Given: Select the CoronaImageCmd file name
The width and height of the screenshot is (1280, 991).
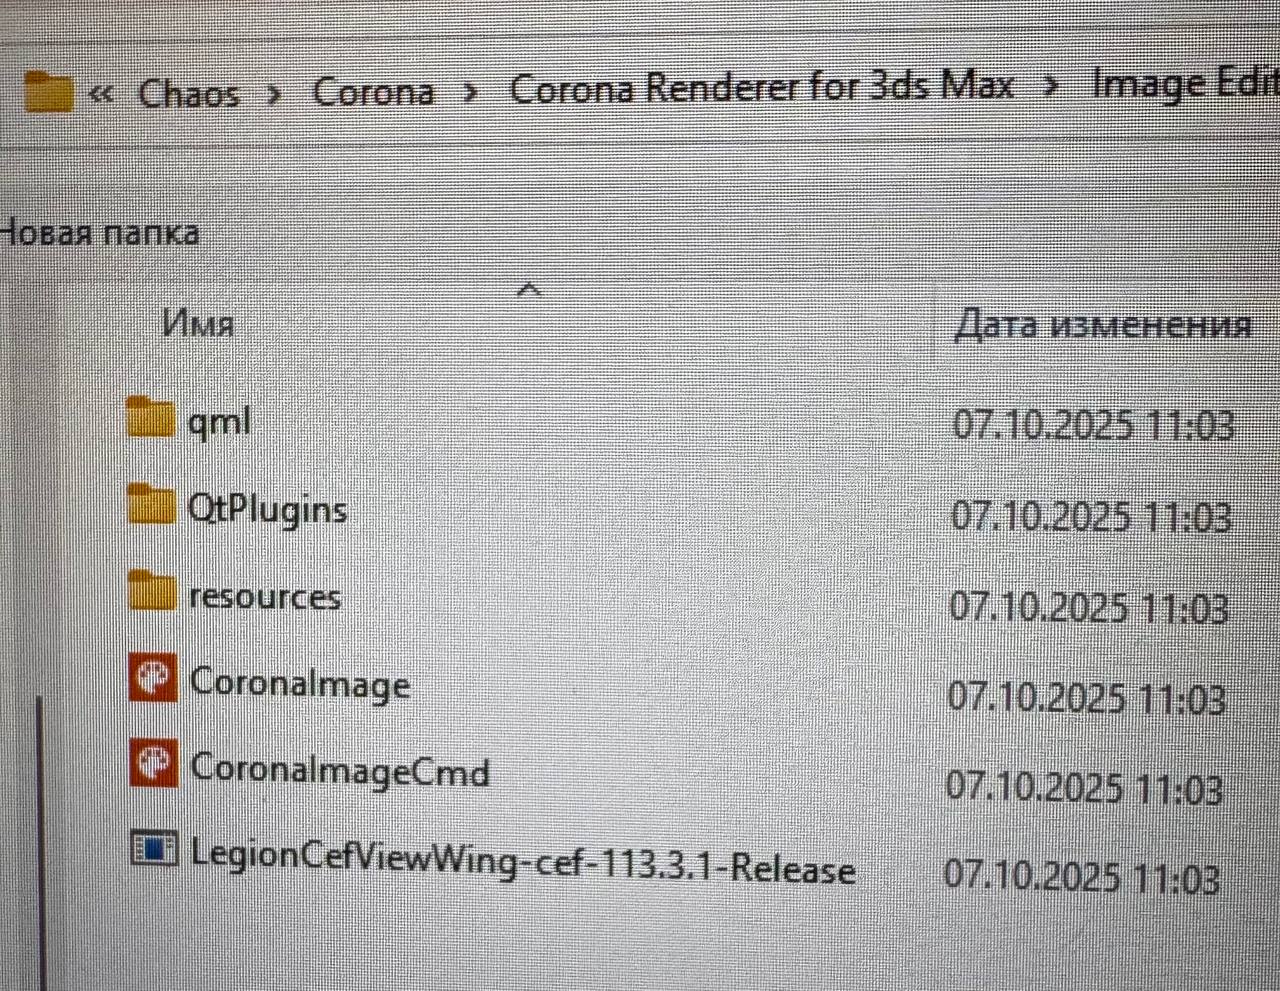Looking at the screenshot, I should pos(340,771).
